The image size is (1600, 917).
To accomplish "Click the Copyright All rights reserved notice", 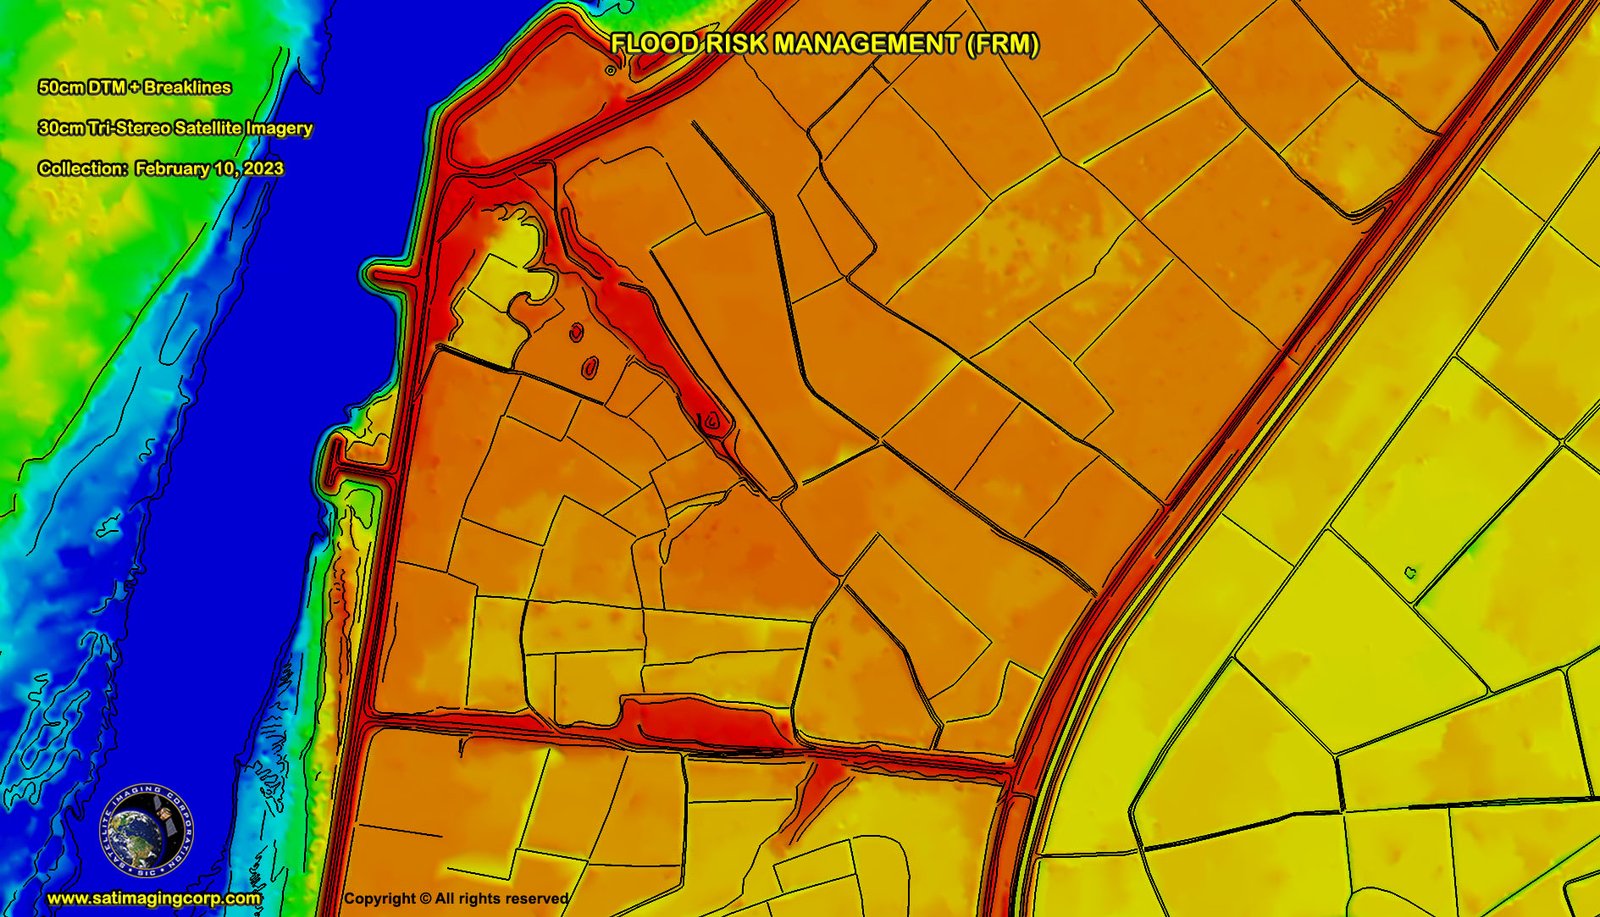I will click(x=456, y=898).
